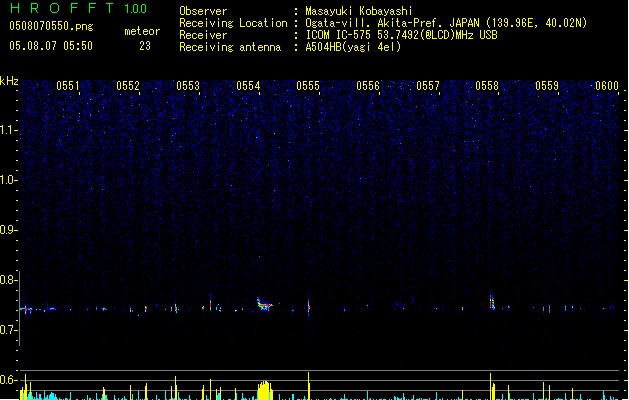Click the 1.0 kHz frequency tick label
629x400 pixels.
tap(9, 180)
